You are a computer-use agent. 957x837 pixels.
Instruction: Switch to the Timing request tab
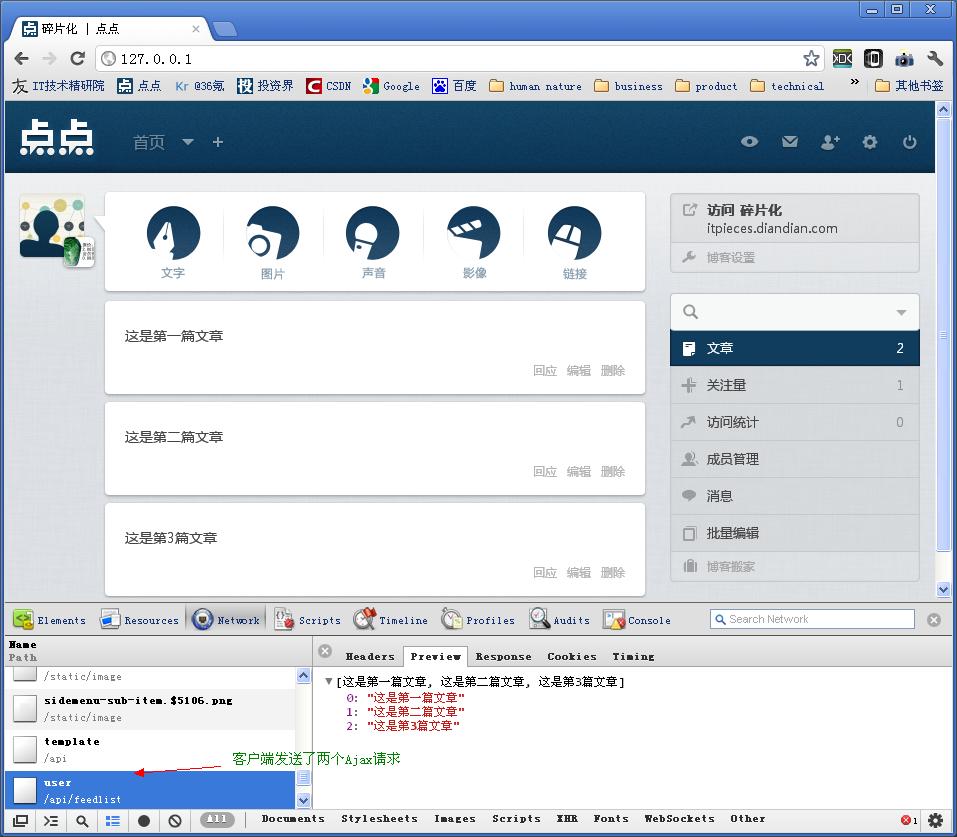[x=633, y=656]
